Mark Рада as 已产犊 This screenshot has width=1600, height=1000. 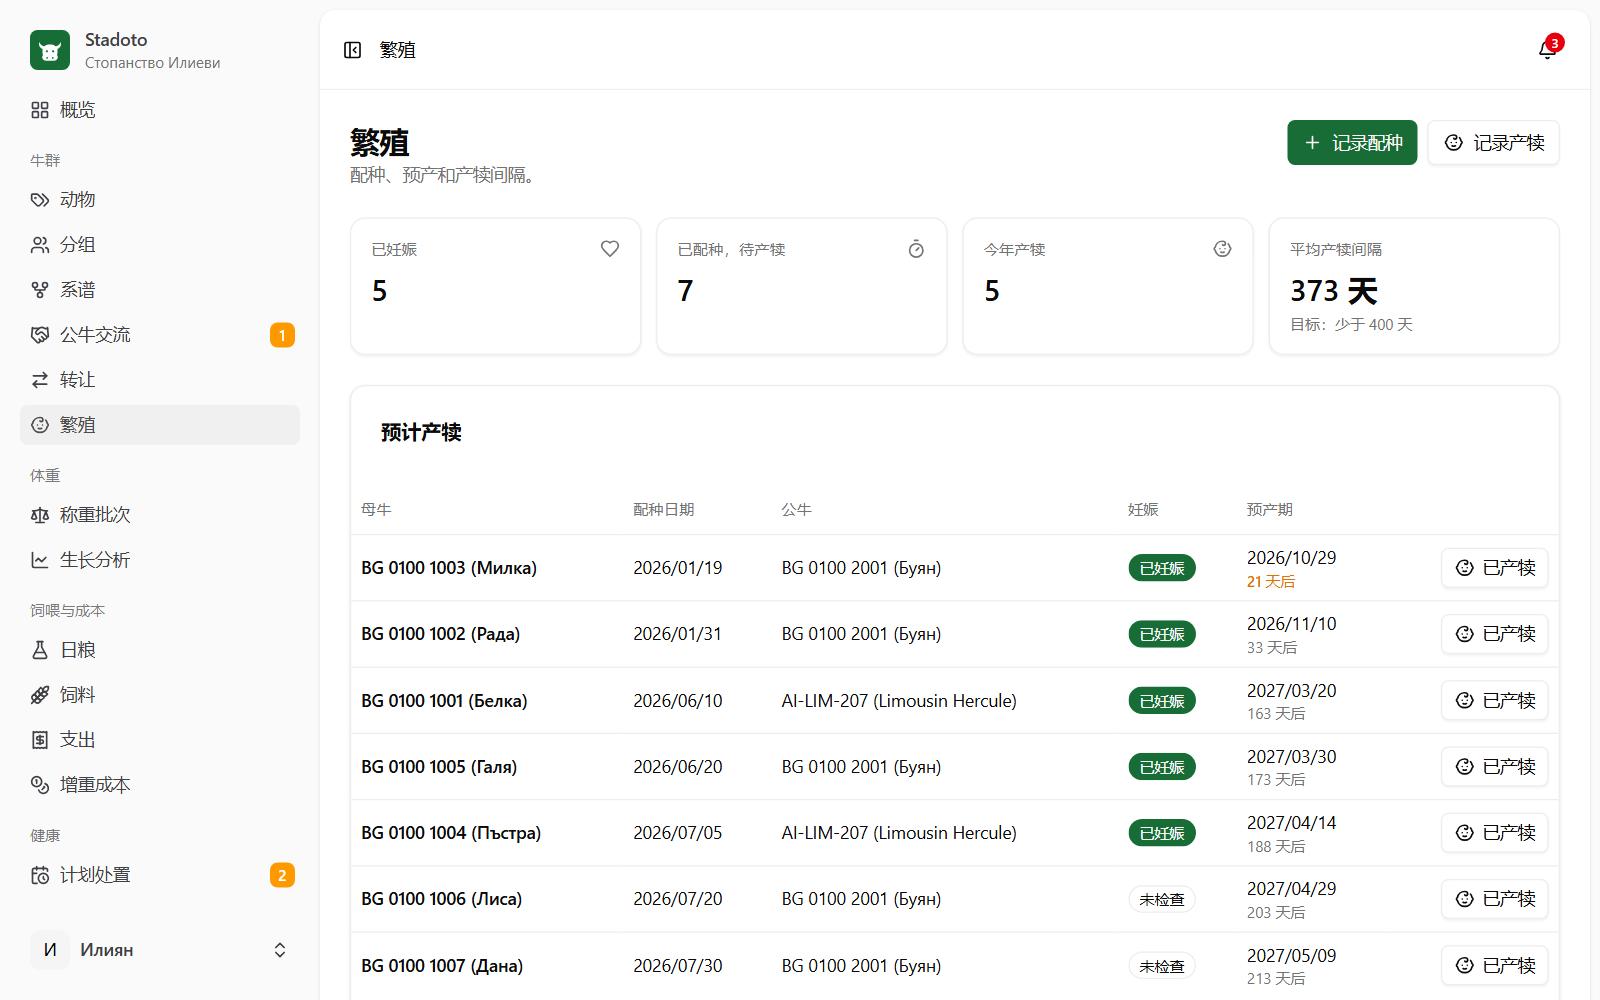(x=1495, y=634)
